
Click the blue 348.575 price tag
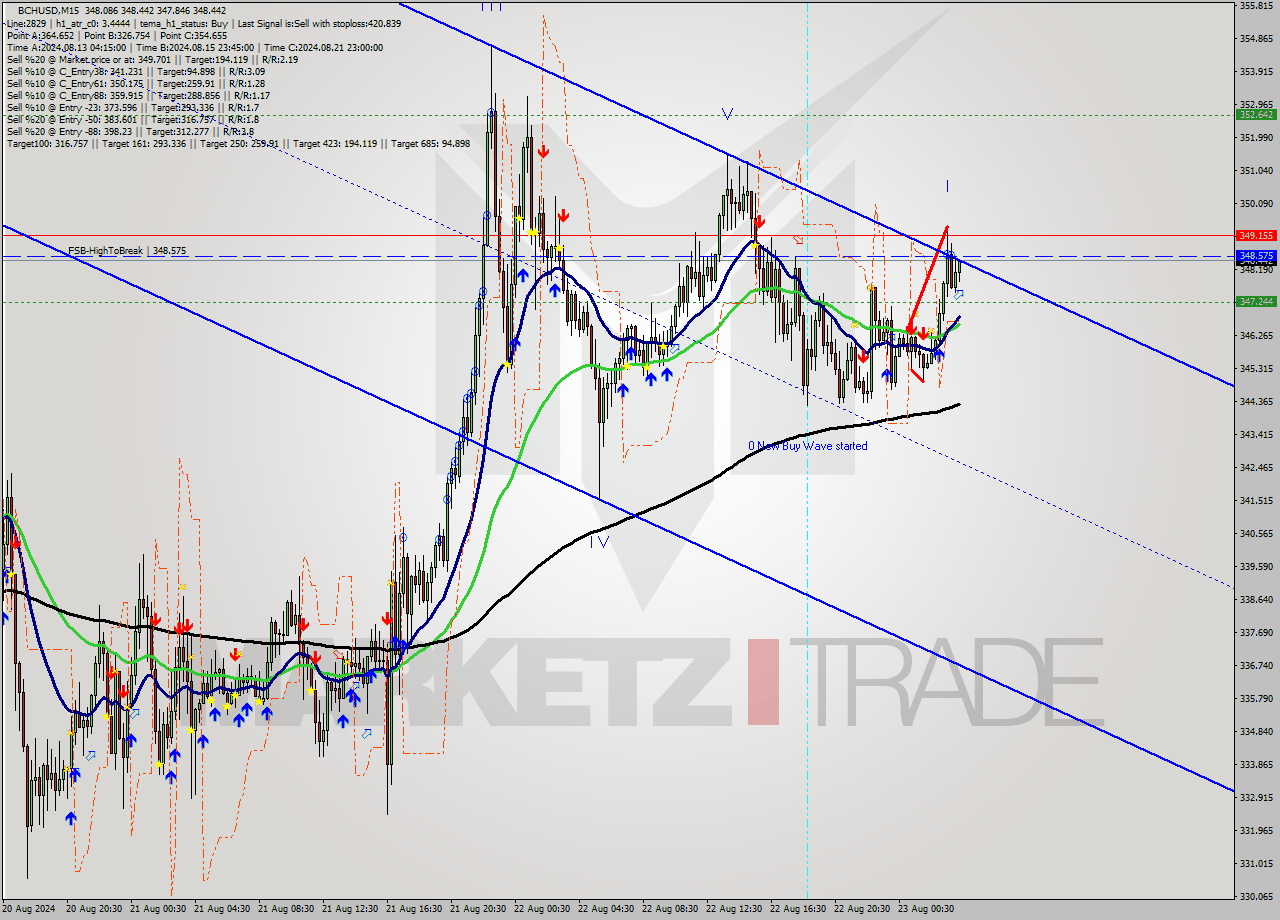click(1256, 256)
